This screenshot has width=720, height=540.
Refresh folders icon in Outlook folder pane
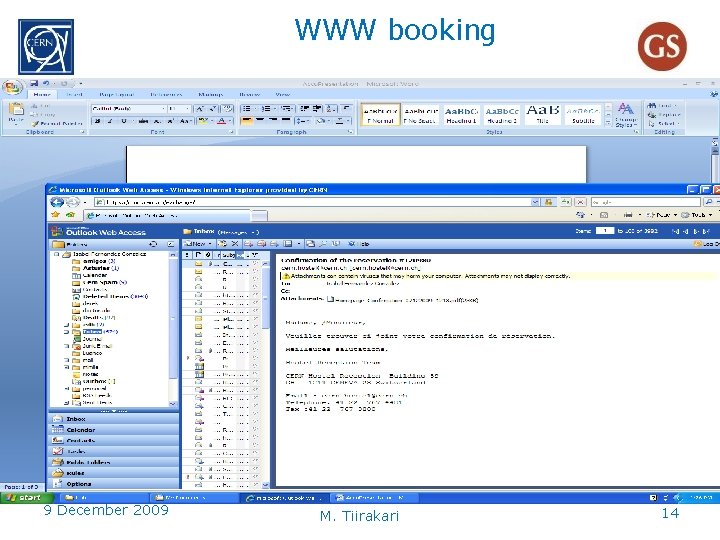pos(153,244)
